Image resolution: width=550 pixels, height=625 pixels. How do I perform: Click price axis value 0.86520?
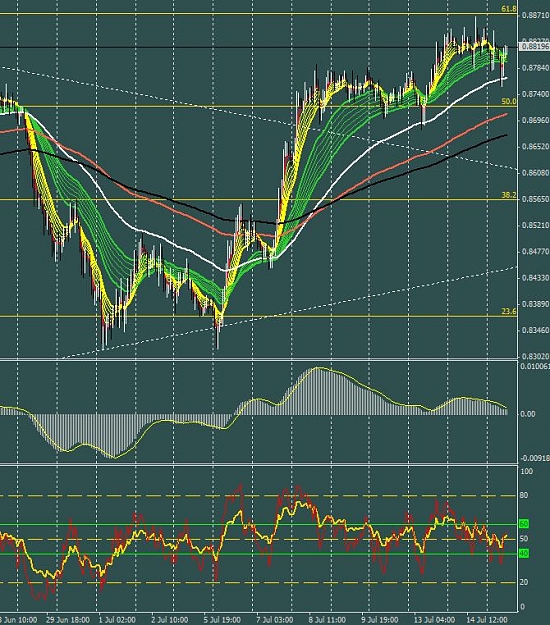click(535, 147)
